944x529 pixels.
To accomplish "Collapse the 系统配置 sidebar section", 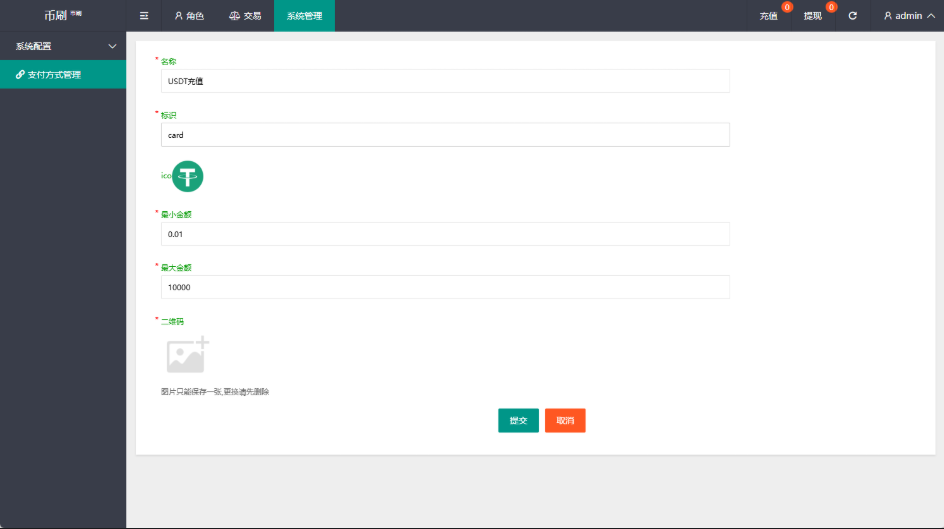I will (x=63, y=46).
